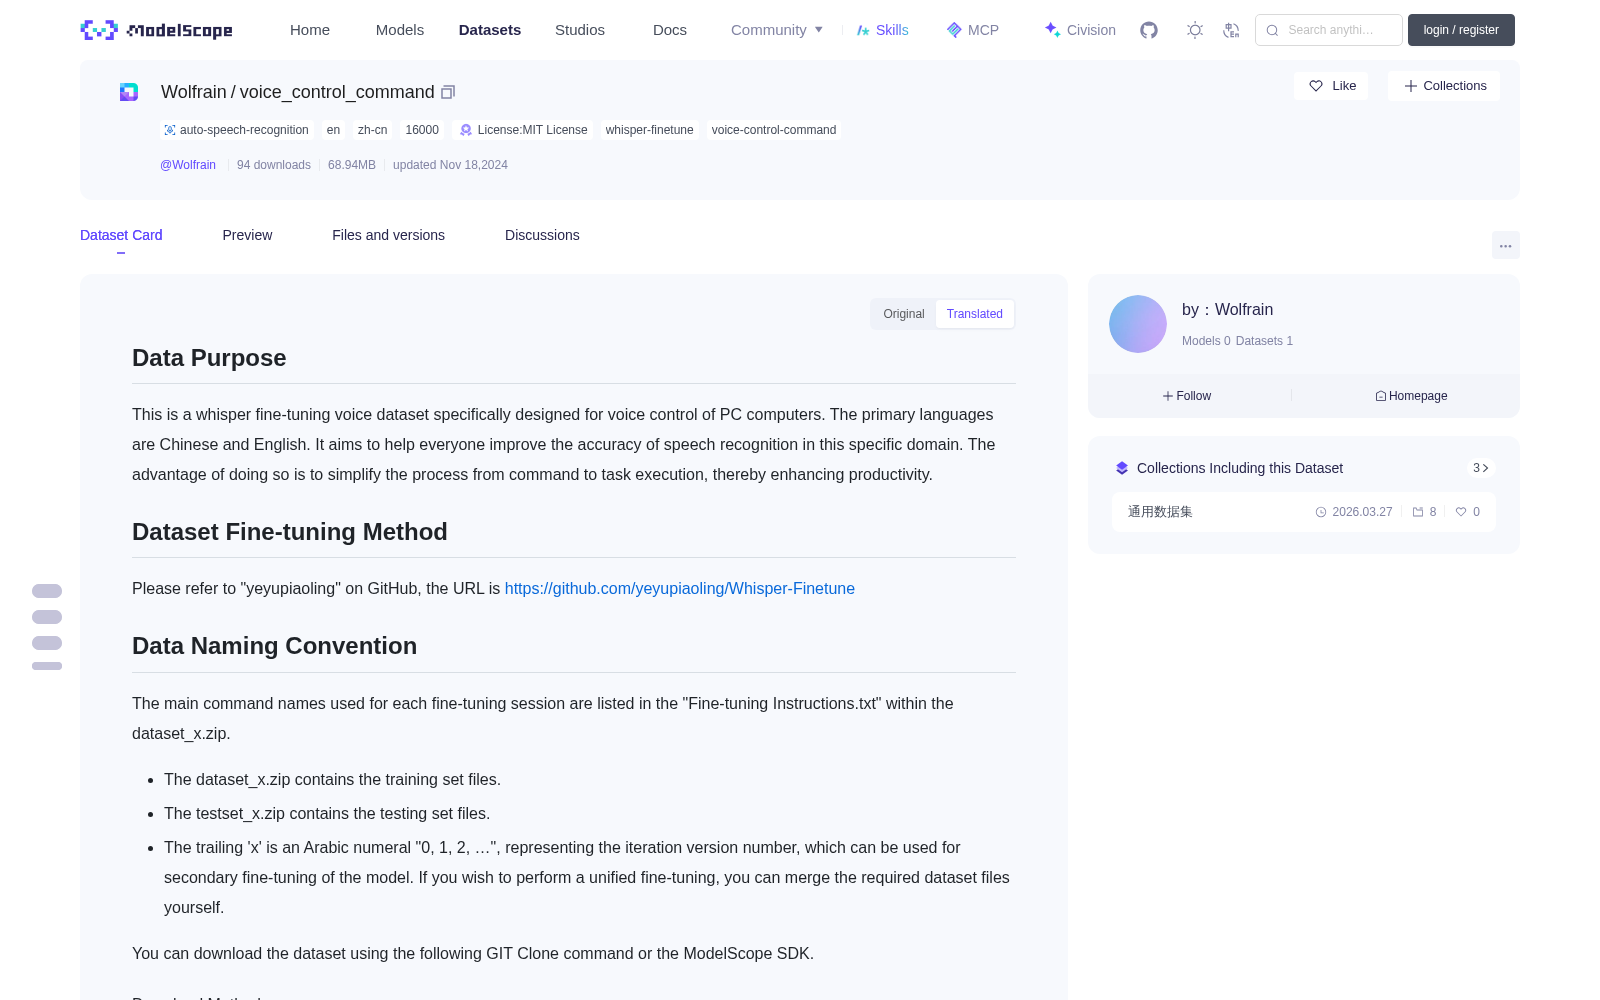Click the Data Purpose heading
This screenshot has width=1600, height=1000.
[x=209, y=358]
